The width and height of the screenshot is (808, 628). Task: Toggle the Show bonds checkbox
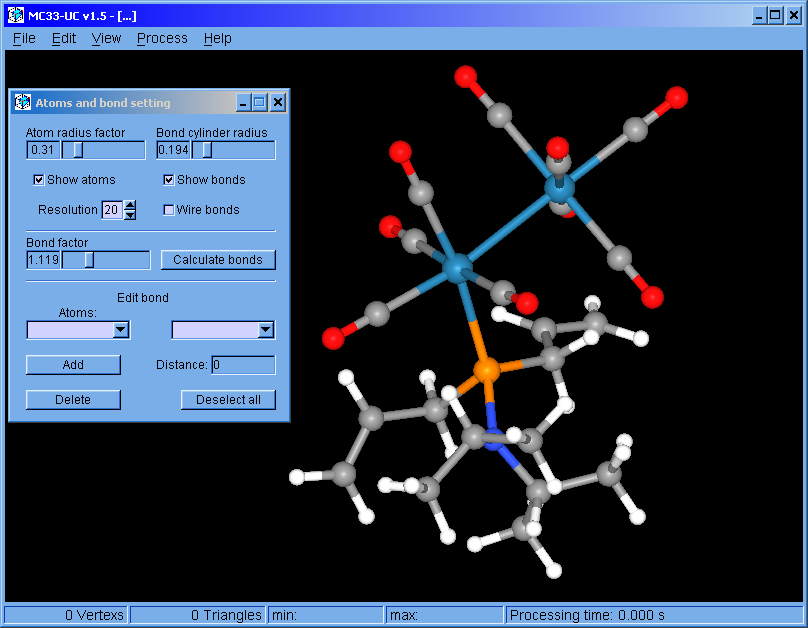(169, 180)
